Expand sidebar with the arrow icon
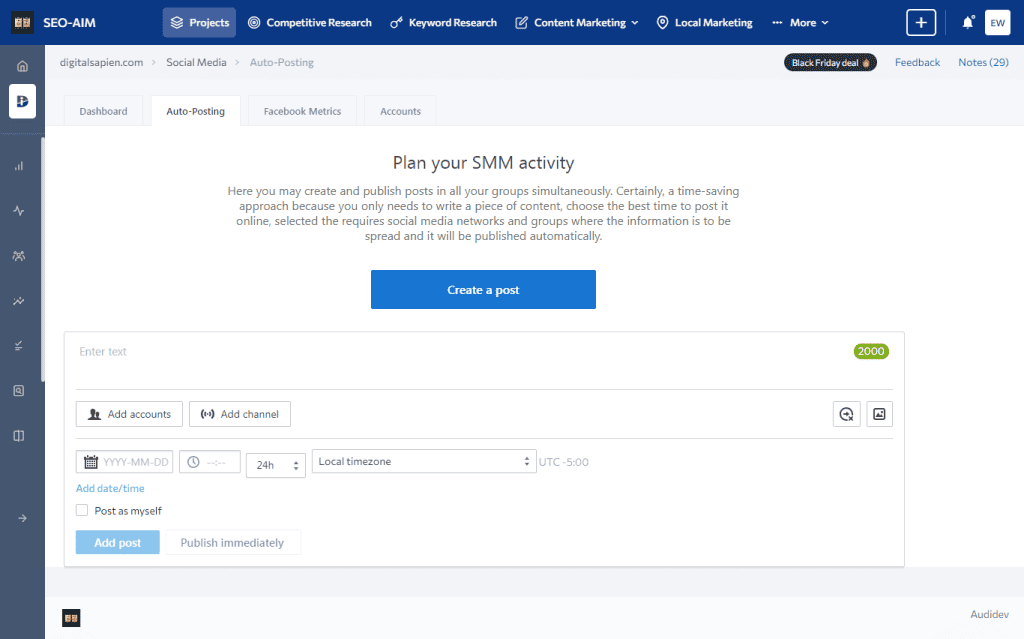Screen dimensions: 1024x639 [22, 518]
